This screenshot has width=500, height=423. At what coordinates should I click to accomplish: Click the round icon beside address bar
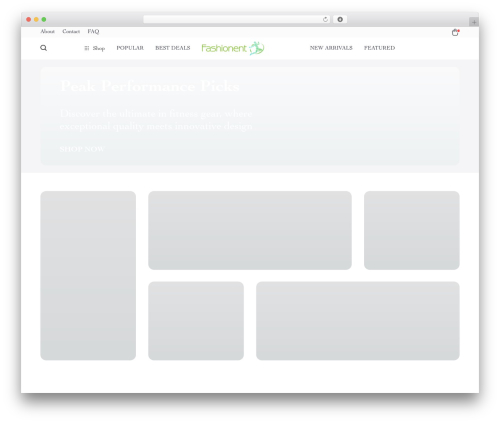click(340, 19)
